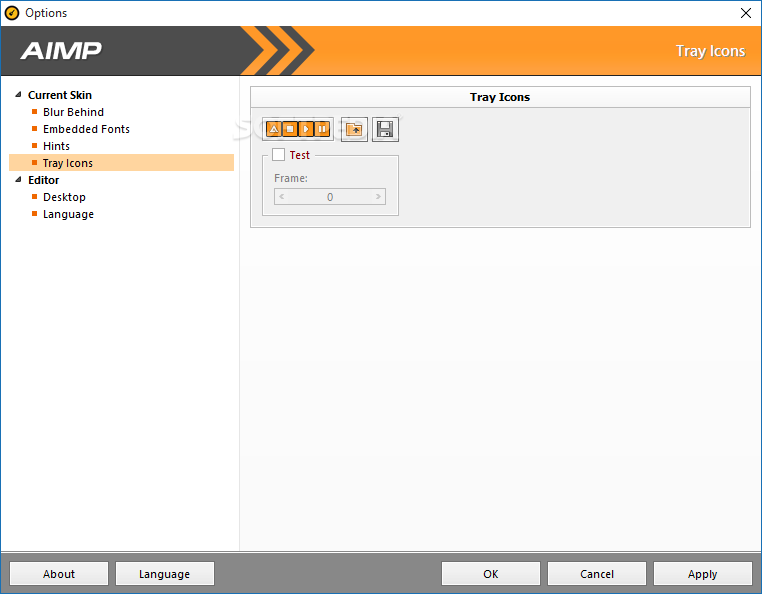Image resolution: width=762 pixels, height=594 pixels.
Task: Click the AIMP logo in banner
Action: 61,51
